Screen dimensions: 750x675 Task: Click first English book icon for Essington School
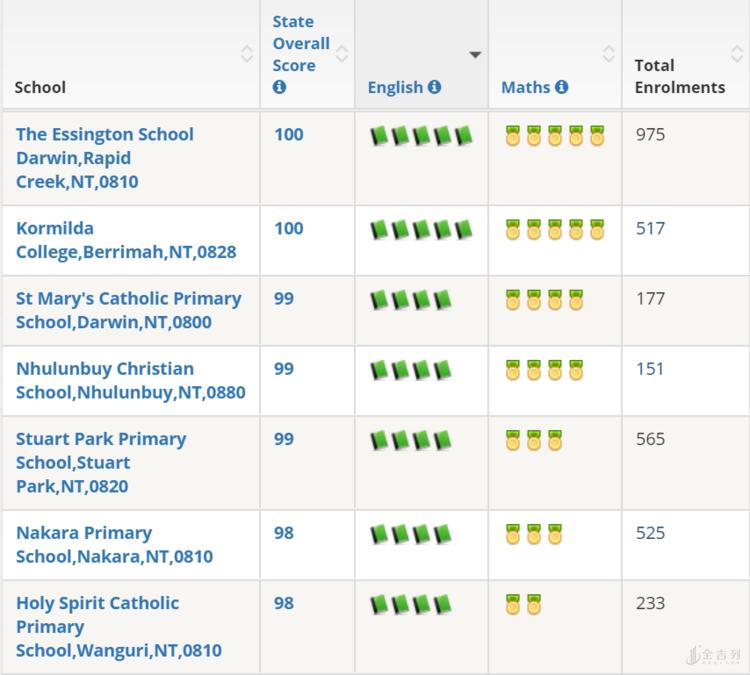(x=379, y=136)
